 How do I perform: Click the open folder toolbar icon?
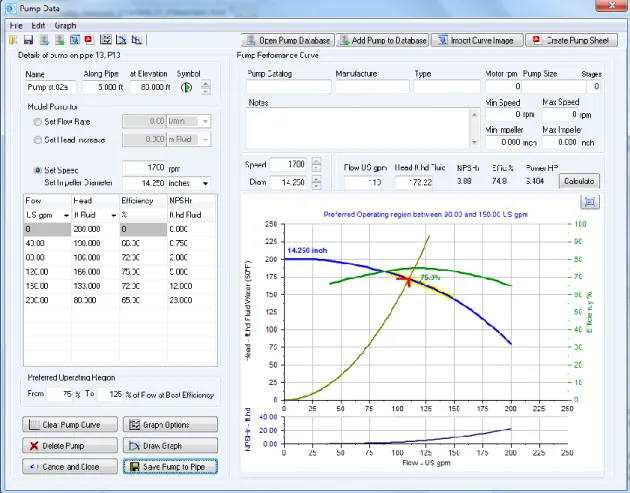tap(13, 40)
